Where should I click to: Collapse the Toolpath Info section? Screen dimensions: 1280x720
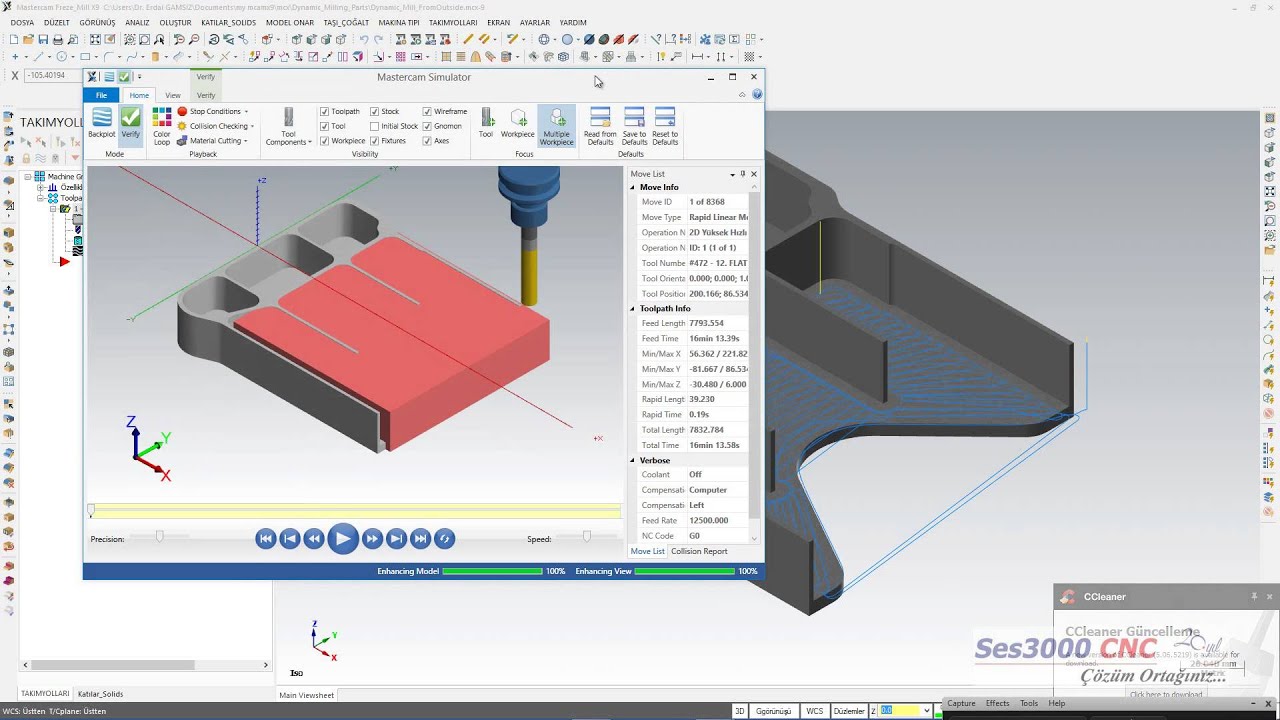(x=633, y=308)
